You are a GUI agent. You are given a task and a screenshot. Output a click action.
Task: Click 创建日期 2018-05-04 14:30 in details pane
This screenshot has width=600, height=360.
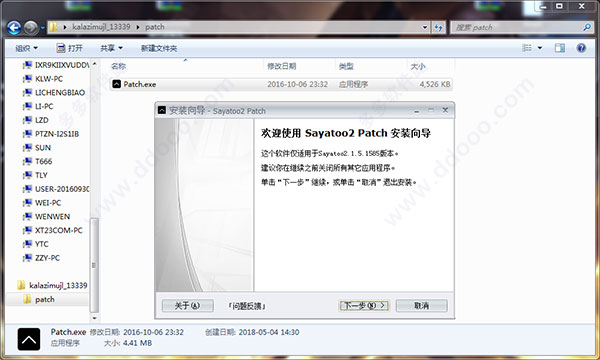(x=252, y=332)
